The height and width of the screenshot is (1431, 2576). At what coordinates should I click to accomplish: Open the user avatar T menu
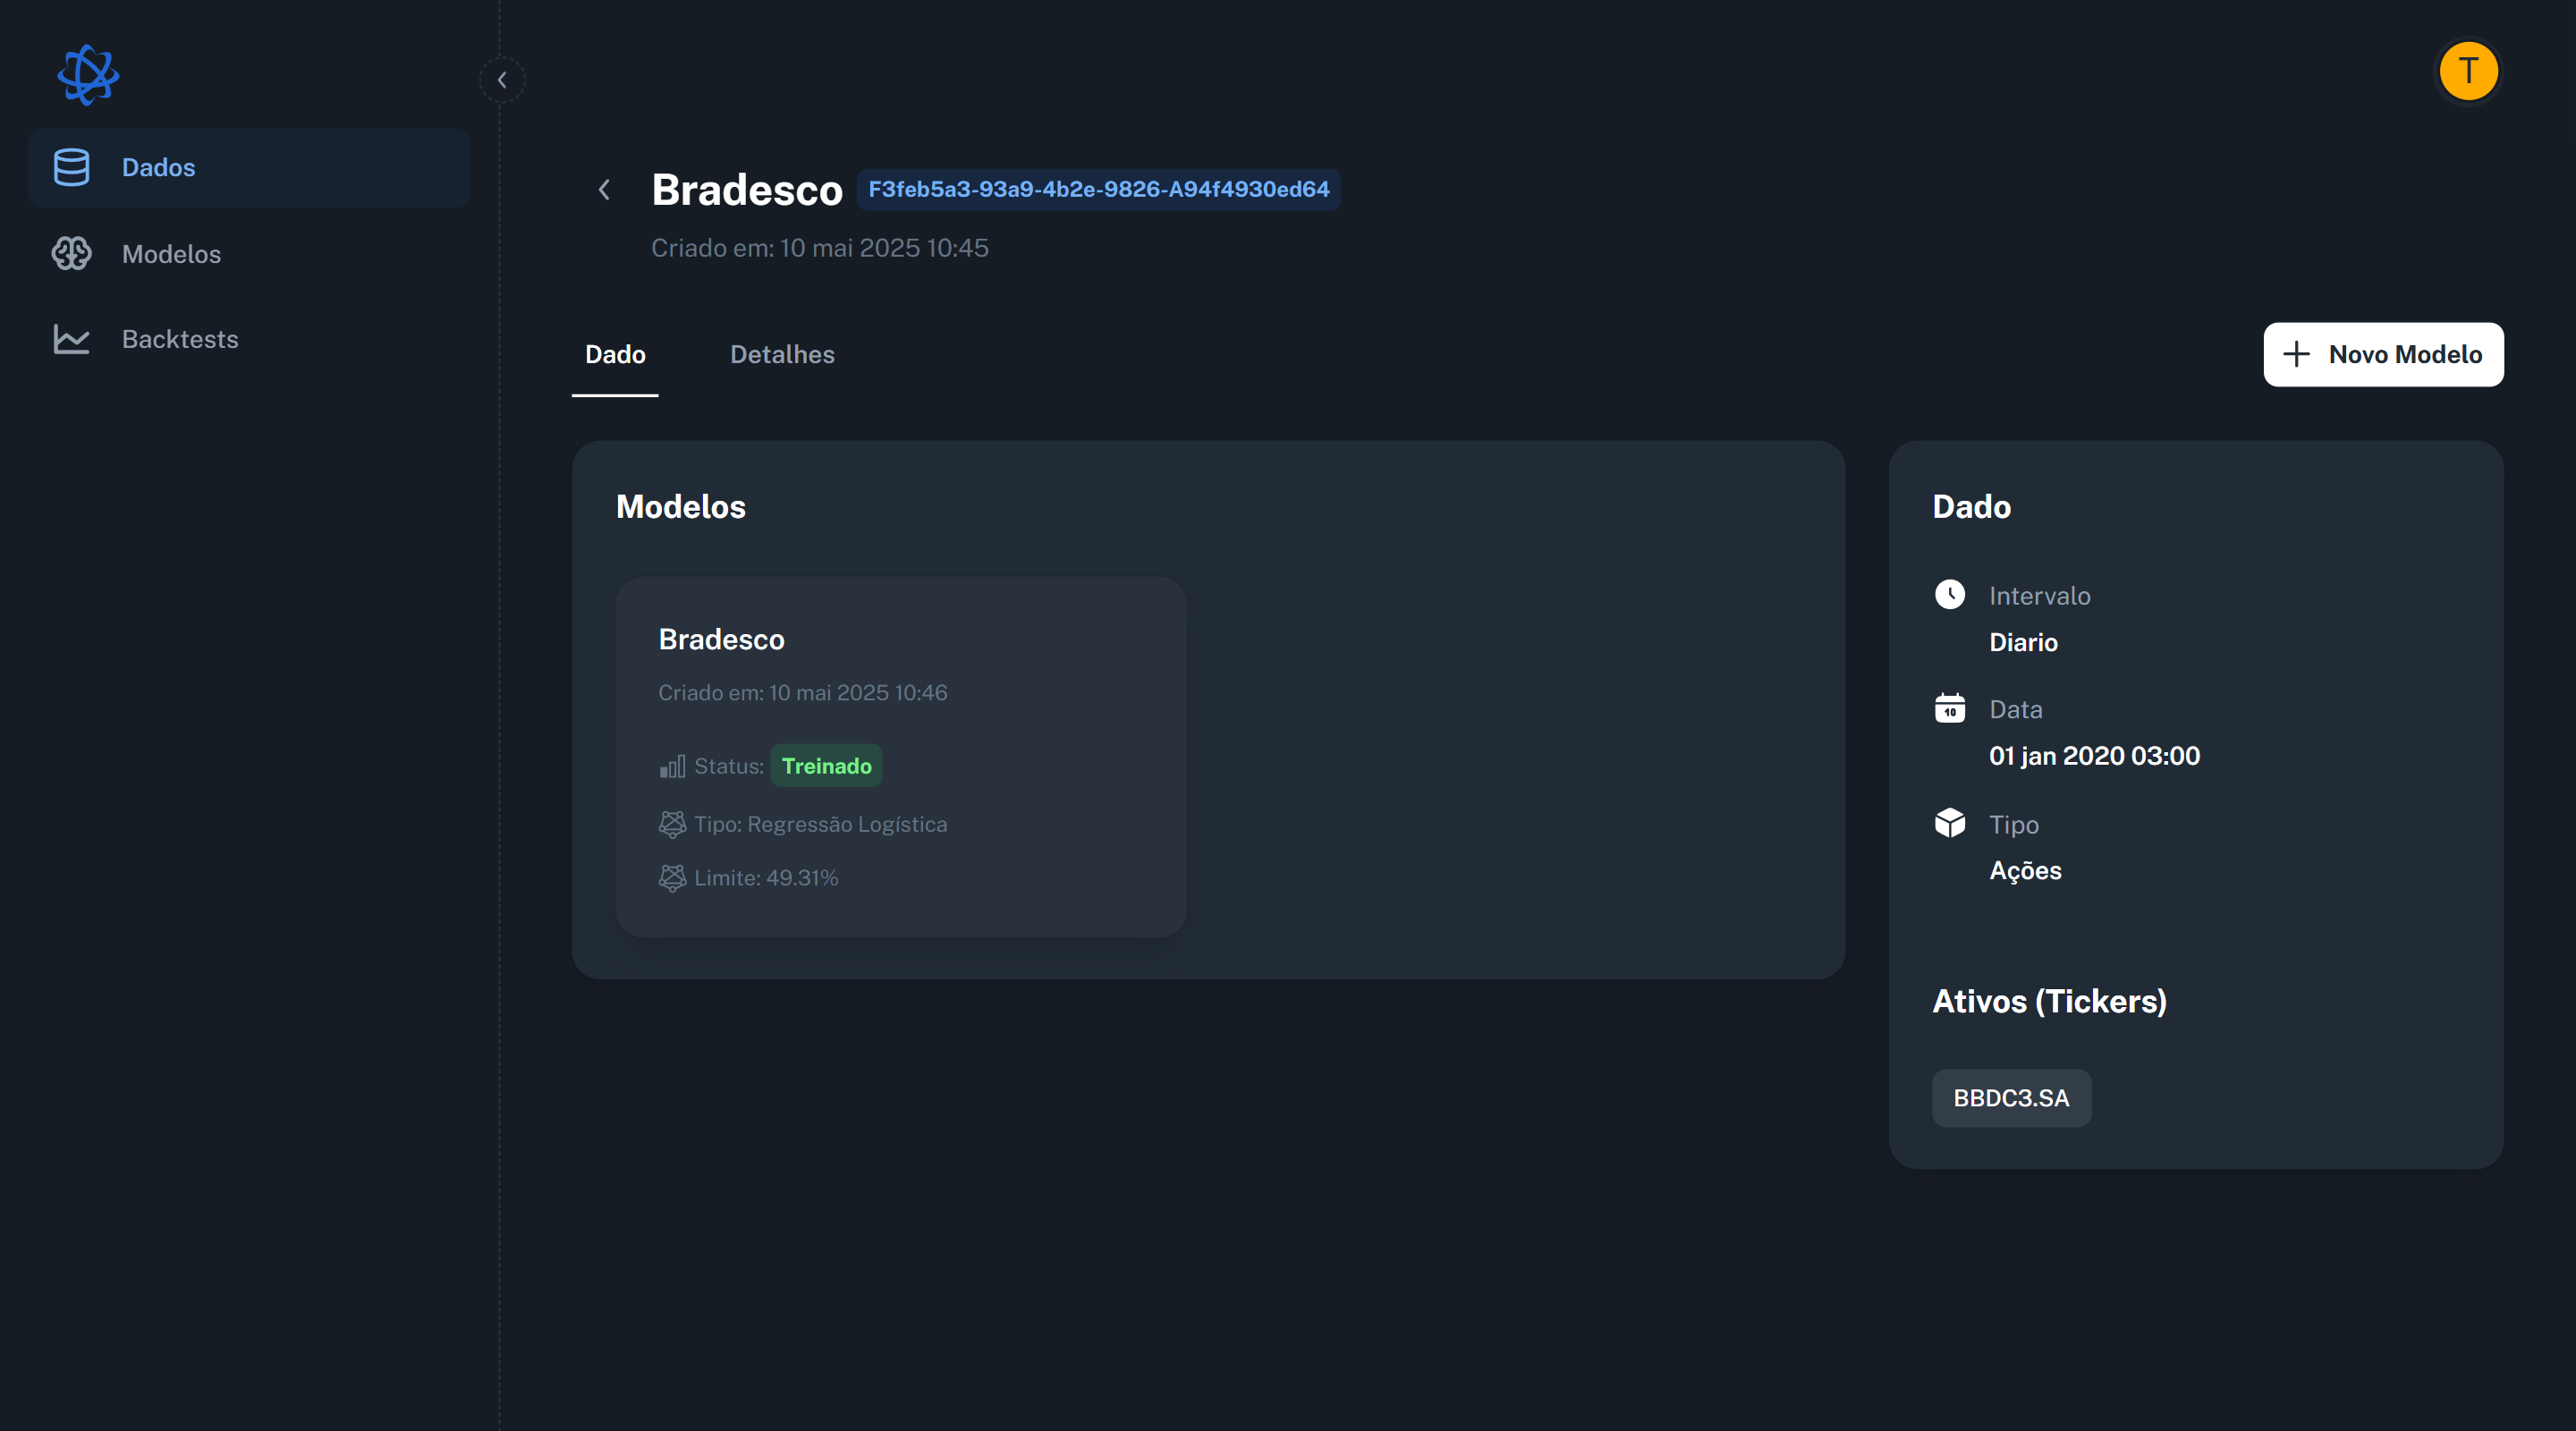2468,71
